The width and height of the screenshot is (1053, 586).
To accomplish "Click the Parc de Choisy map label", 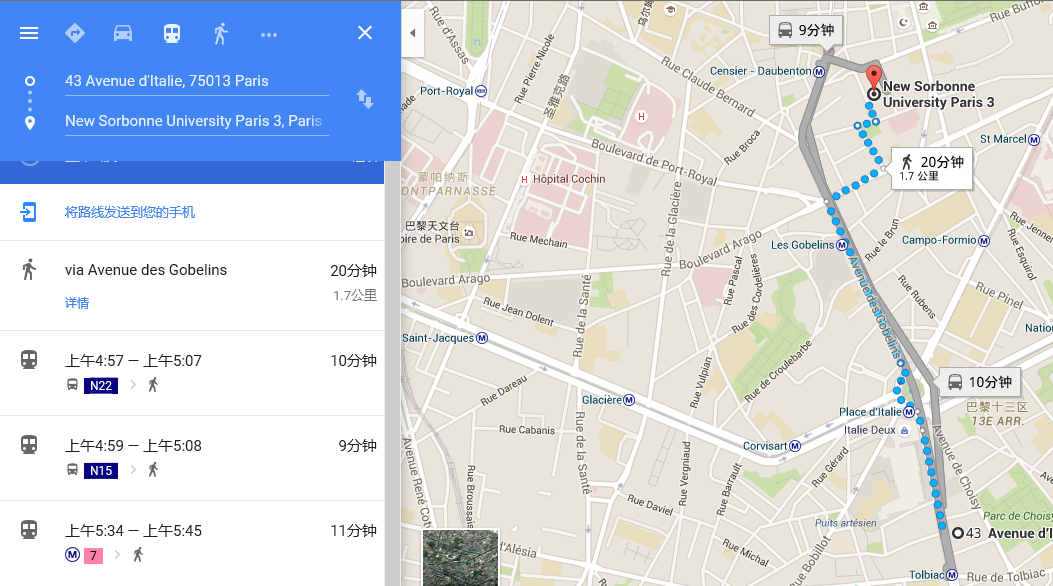I will tap(1018, 516).
